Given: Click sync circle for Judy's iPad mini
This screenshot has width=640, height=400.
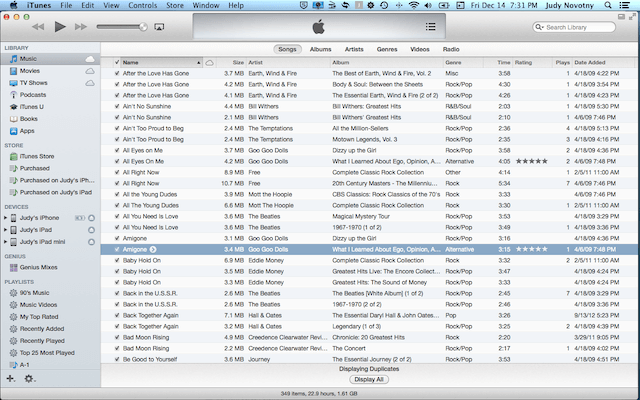Looking at the screenshot, I should pyautogui.click(x=91, y=242).
